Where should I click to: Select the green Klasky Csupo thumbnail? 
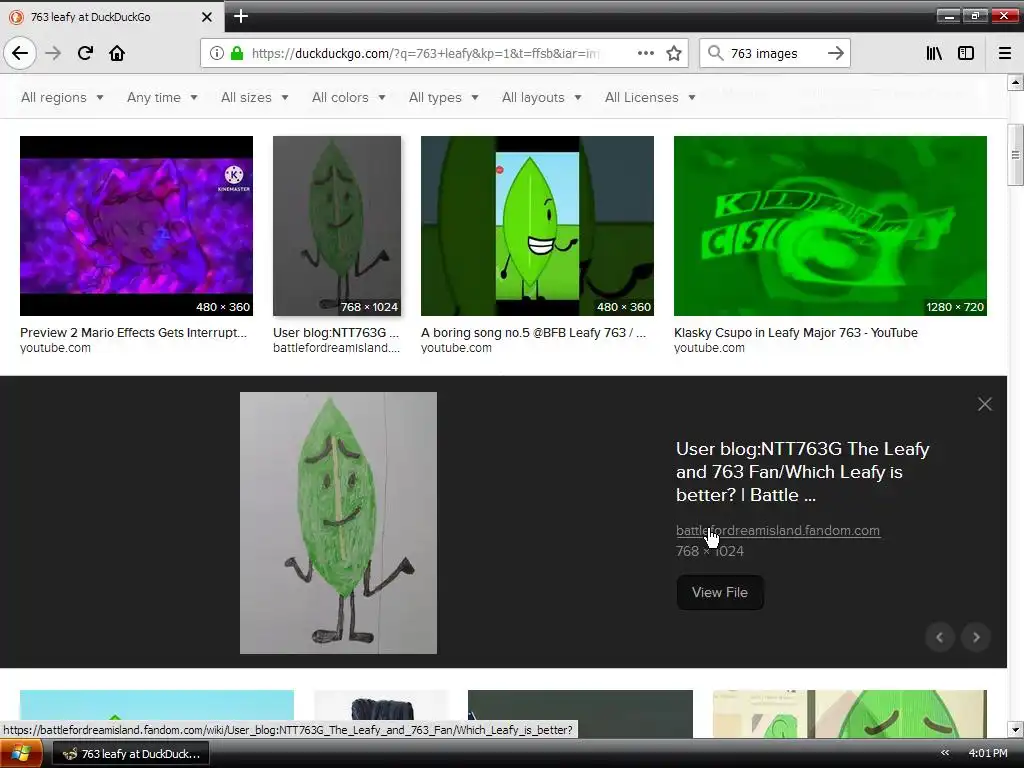click(x=830, y=226)
